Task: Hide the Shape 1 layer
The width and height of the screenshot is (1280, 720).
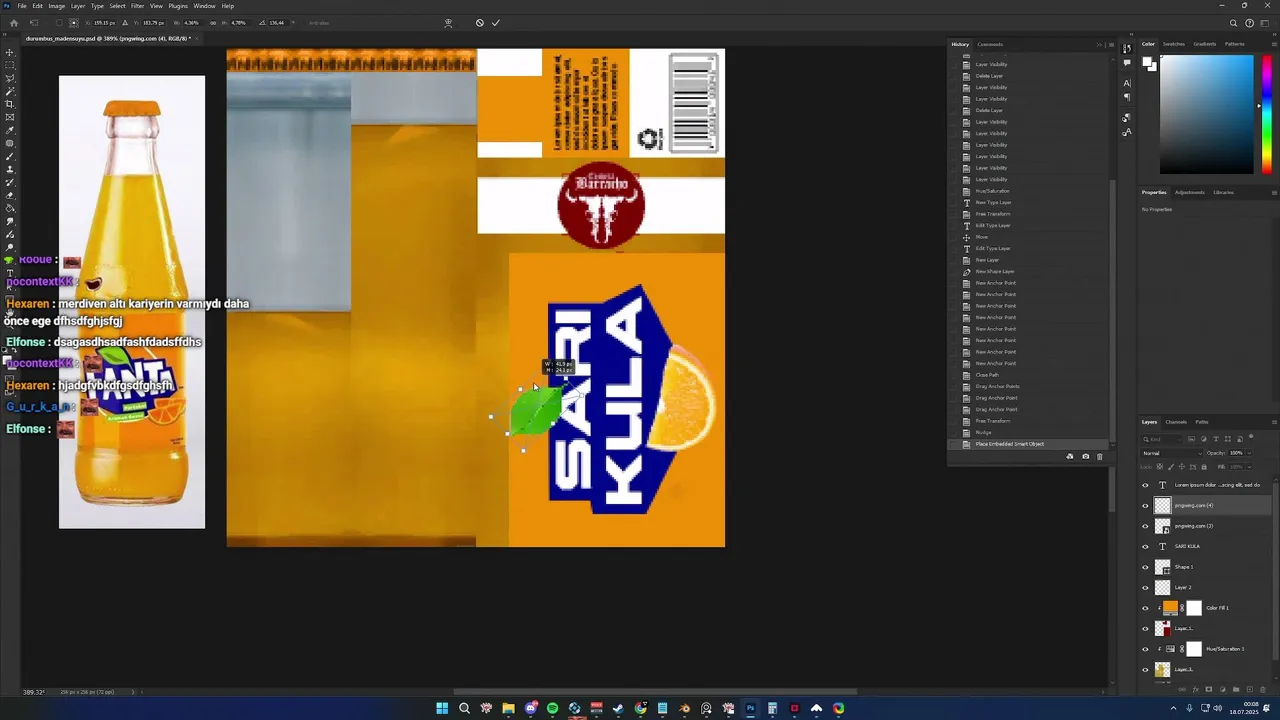Action: point(1146,567)
